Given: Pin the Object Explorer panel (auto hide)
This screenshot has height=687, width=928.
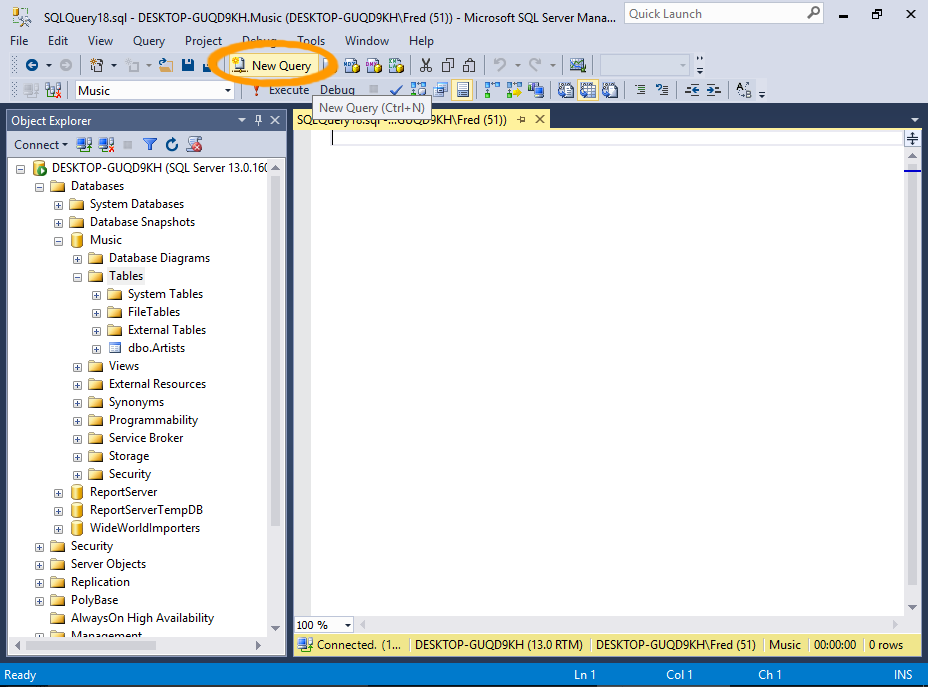Looking at the screenshot, I should [259, 120].
